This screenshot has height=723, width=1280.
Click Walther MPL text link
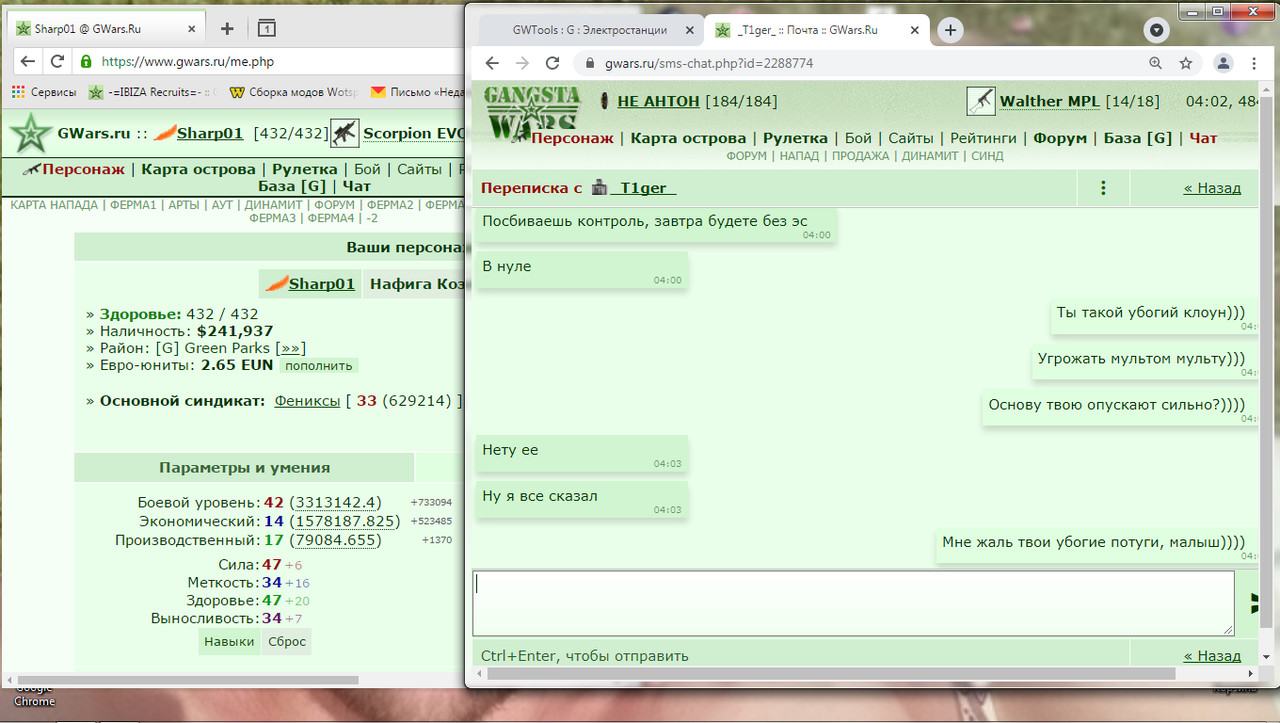[x=1050, y=101]
